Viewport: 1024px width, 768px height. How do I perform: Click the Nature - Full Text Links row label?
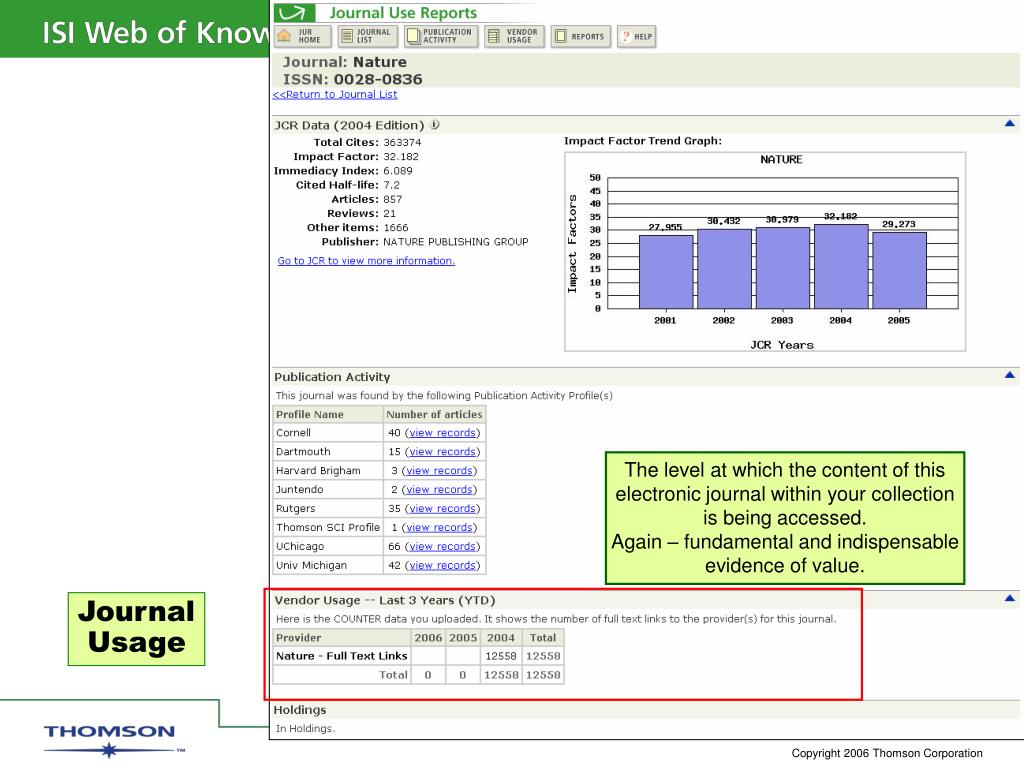(x=342, y=656)
